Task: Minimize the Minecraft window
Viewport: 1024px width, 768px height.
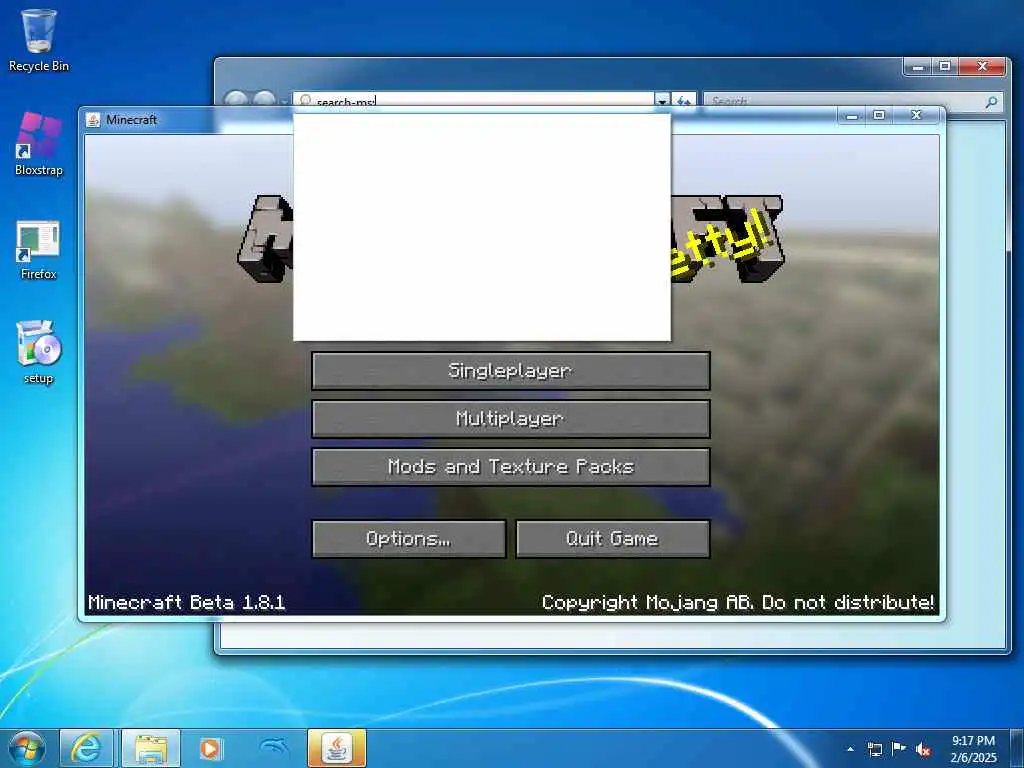Action: pyautogui.click(x=852, y=116)
